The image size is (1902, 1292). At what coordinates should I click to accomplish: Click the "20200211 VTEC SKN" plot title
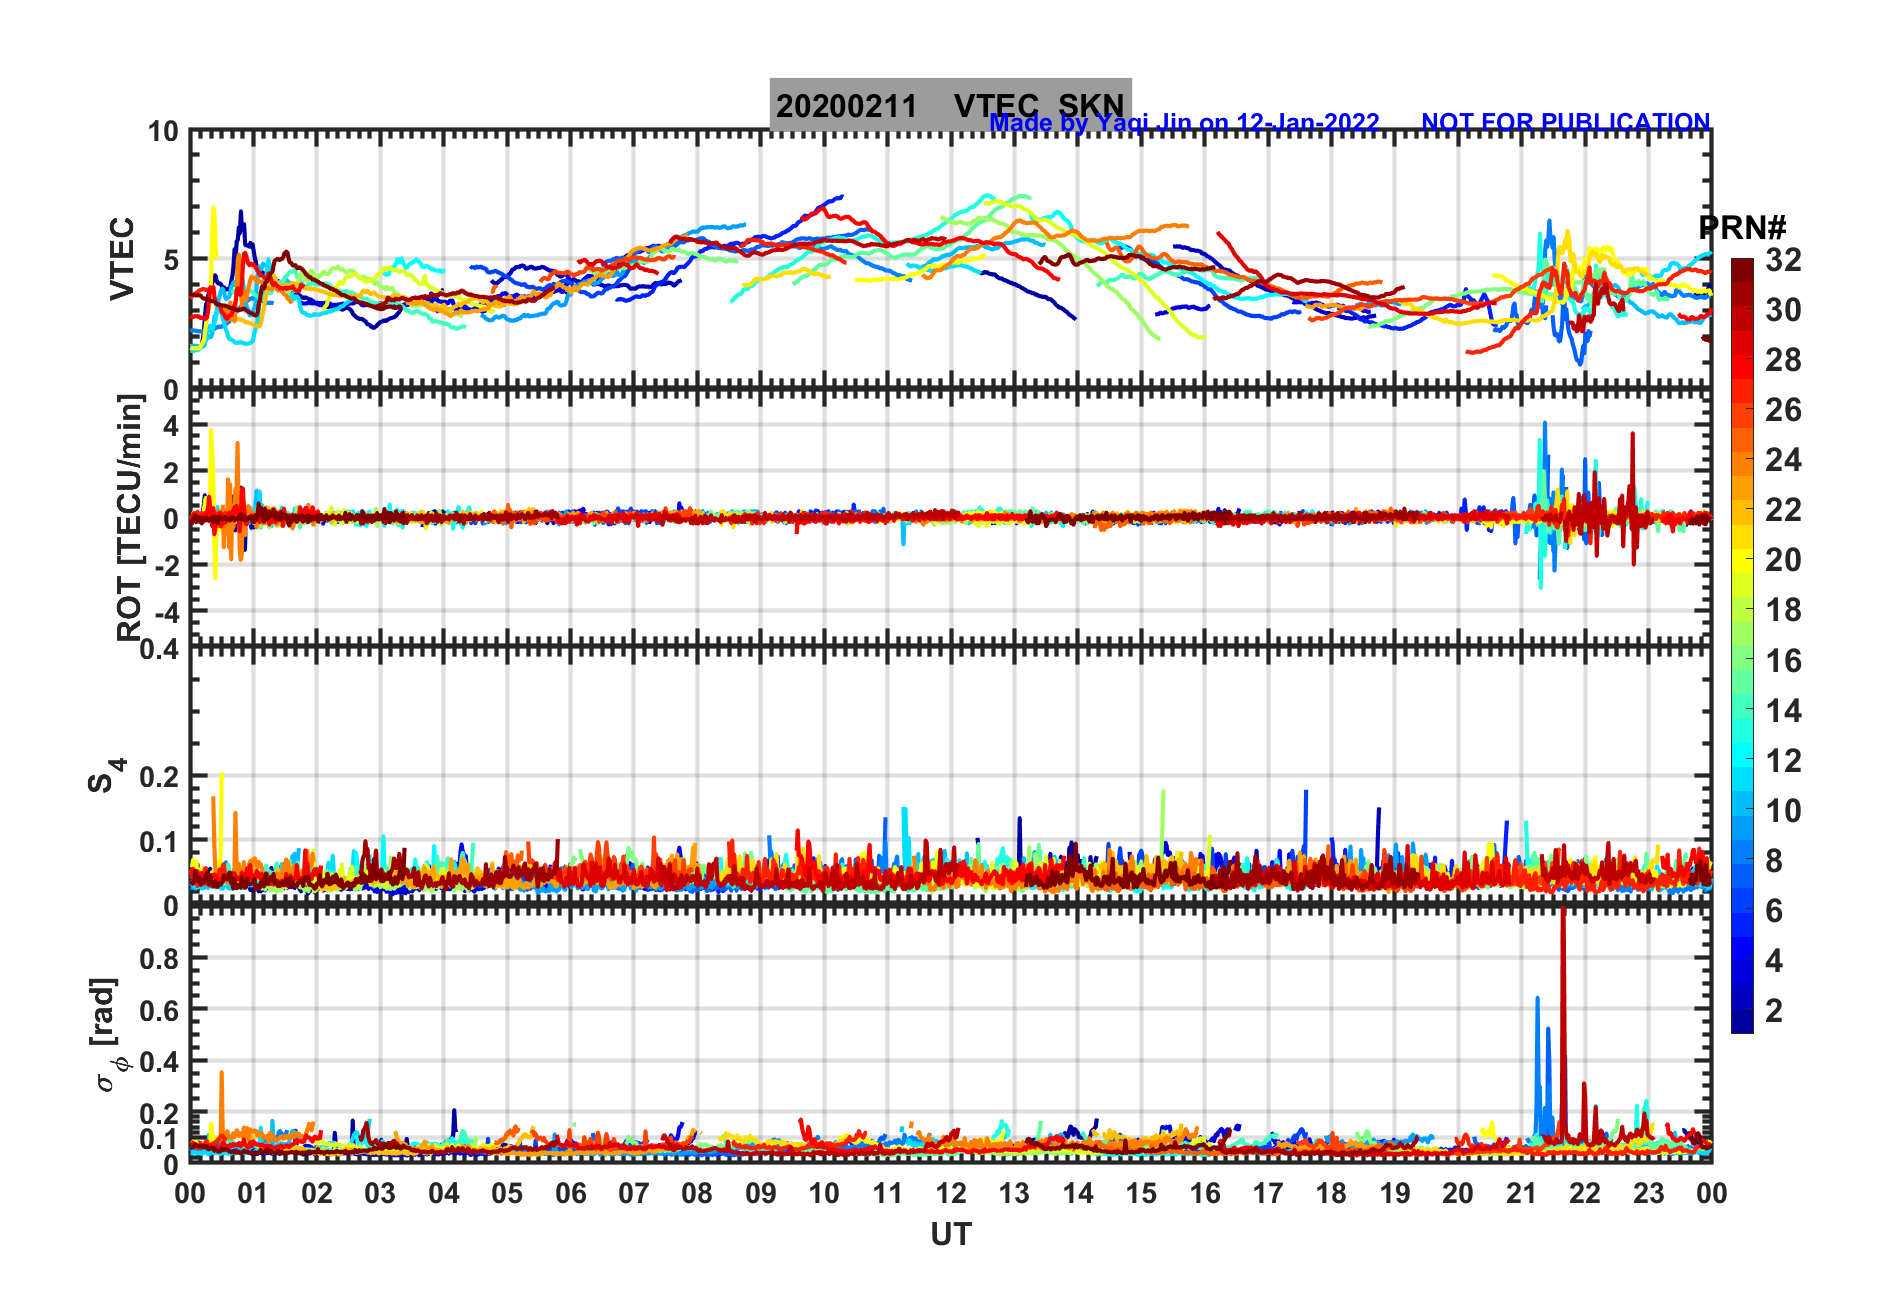click(950, 105)
